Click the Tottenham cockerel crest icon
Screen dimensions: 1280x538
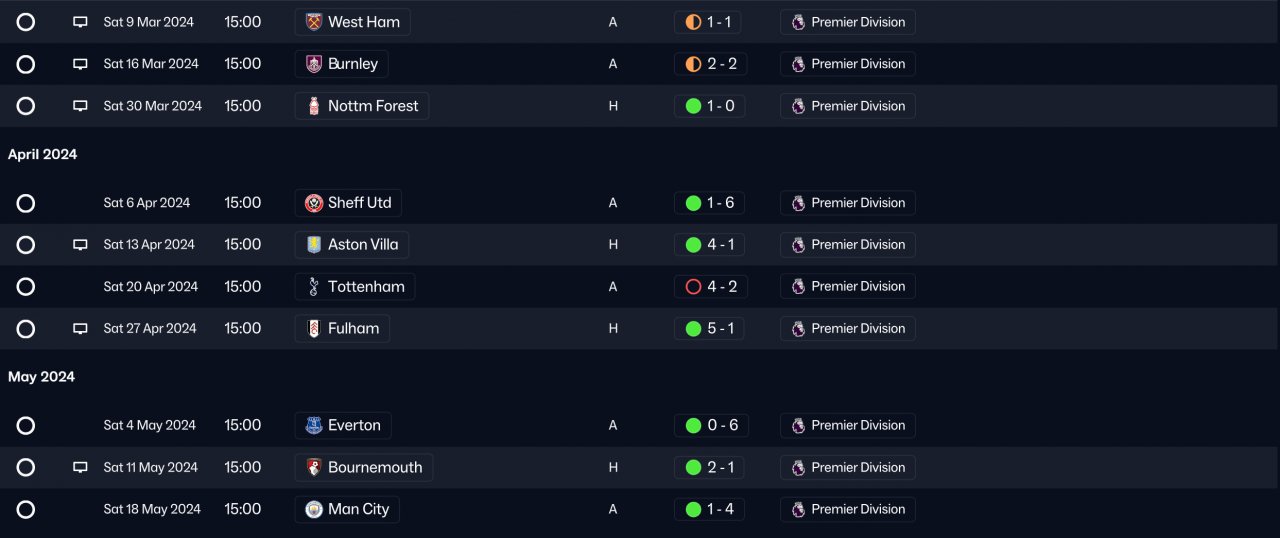(314, 287)
